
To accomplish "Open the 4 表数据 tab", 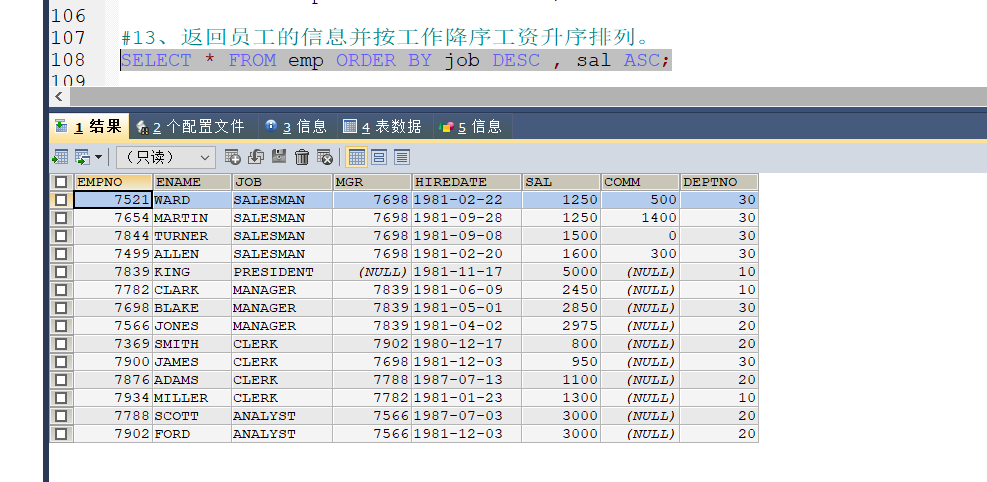I will [382, 126].
